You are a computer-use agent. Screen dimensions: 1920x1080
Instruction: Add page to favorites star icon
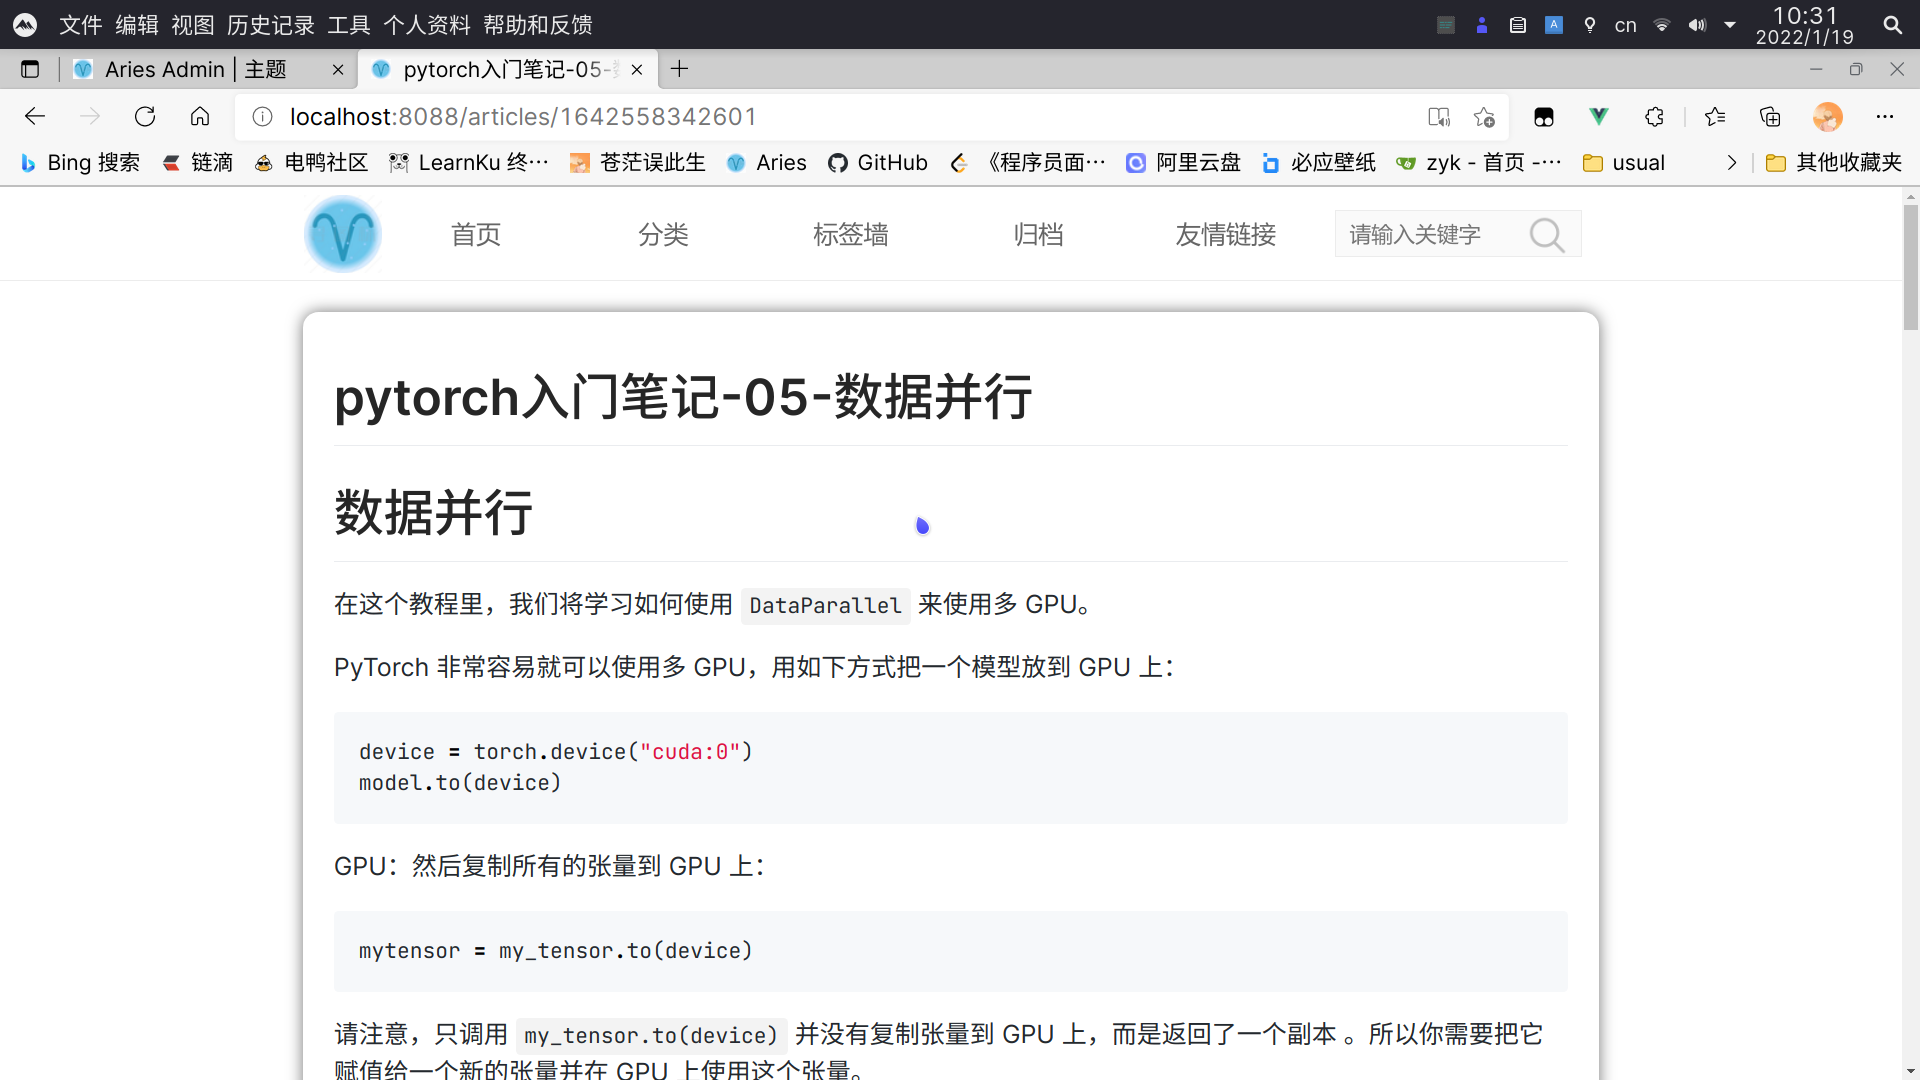tap(1484, 117)
